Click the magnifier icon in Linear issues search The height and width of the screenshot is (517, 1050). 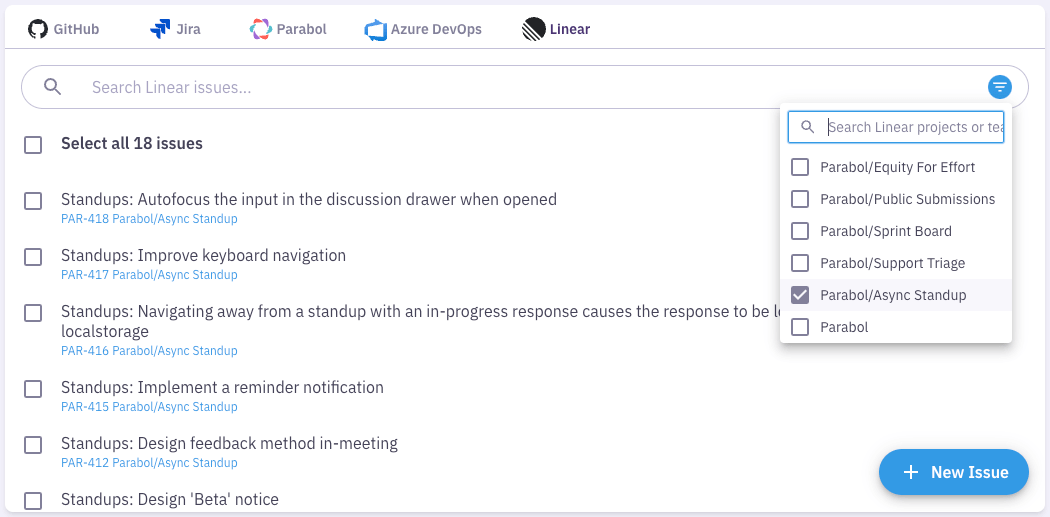(x=53, y=87)
